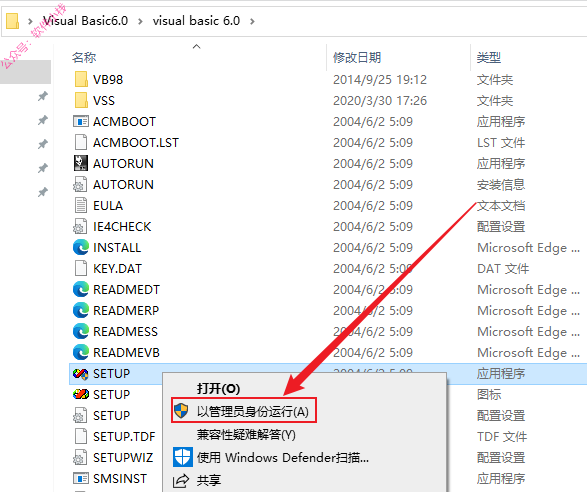Open the chevron after Visual Basic6.0 breadcrumb

click(x=140, y=21)
